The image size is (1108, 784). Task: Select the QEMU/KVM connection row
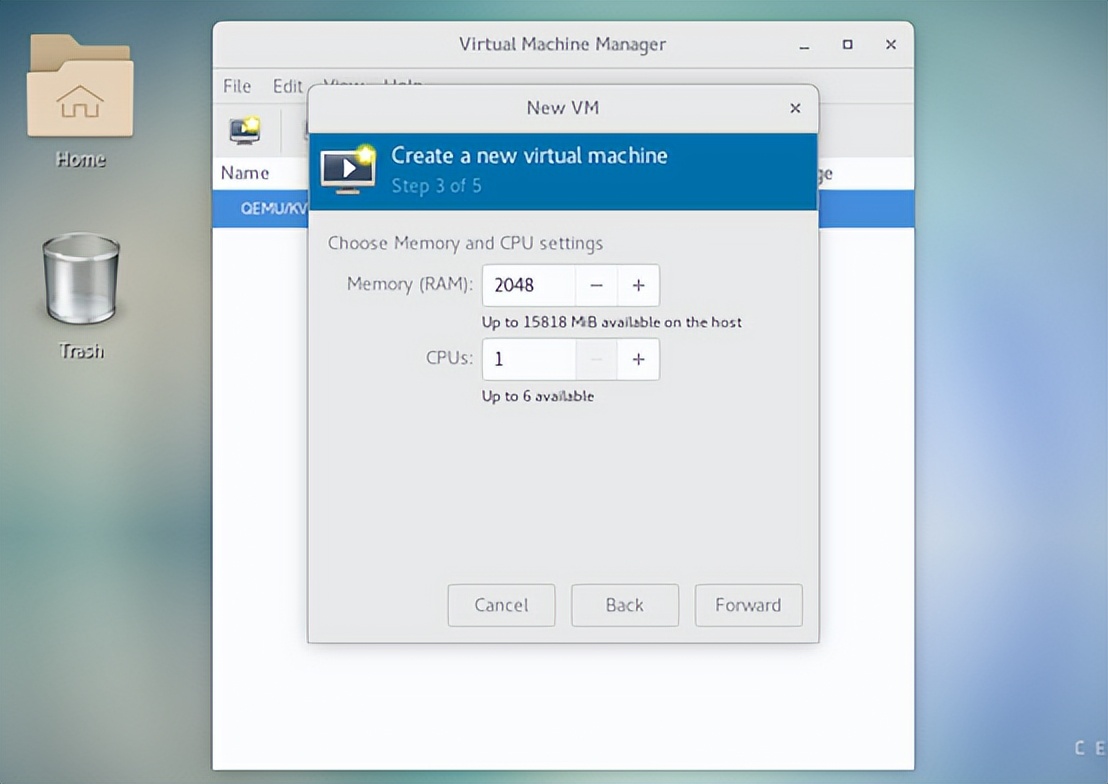(262, 209)
